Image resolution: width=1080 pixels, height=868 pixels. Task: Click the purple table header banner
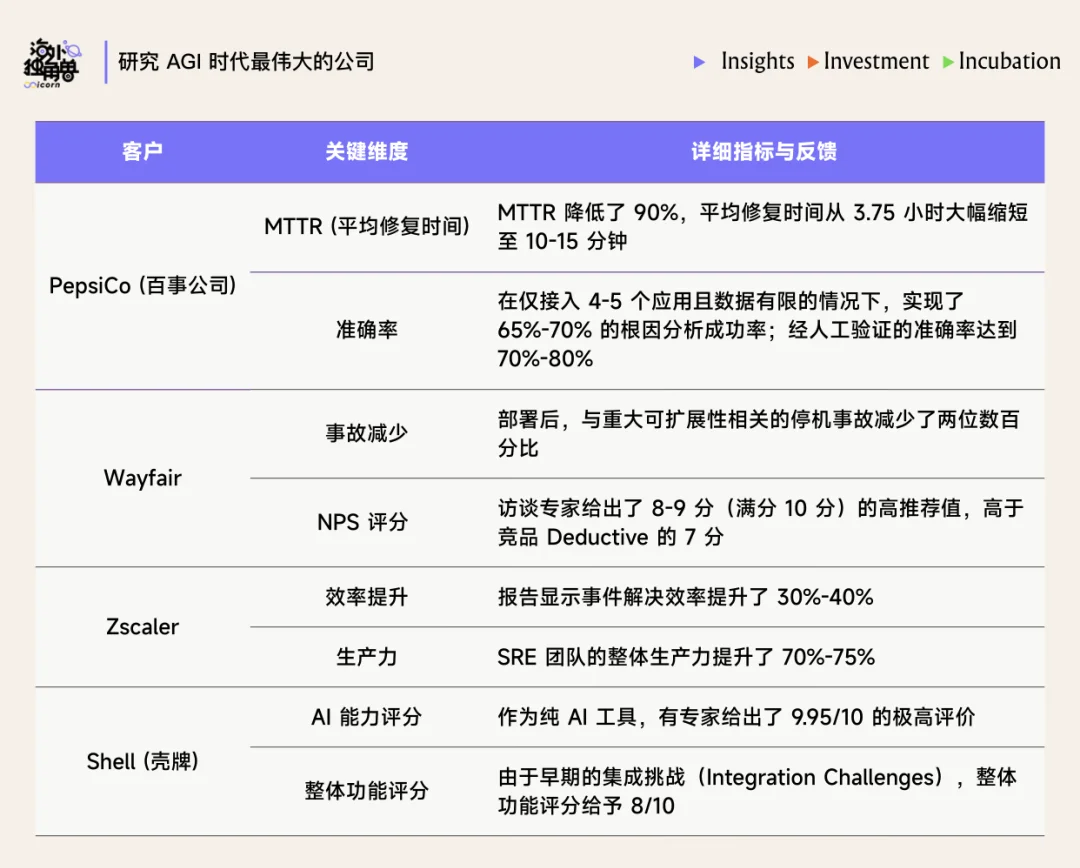click(540, 152)
